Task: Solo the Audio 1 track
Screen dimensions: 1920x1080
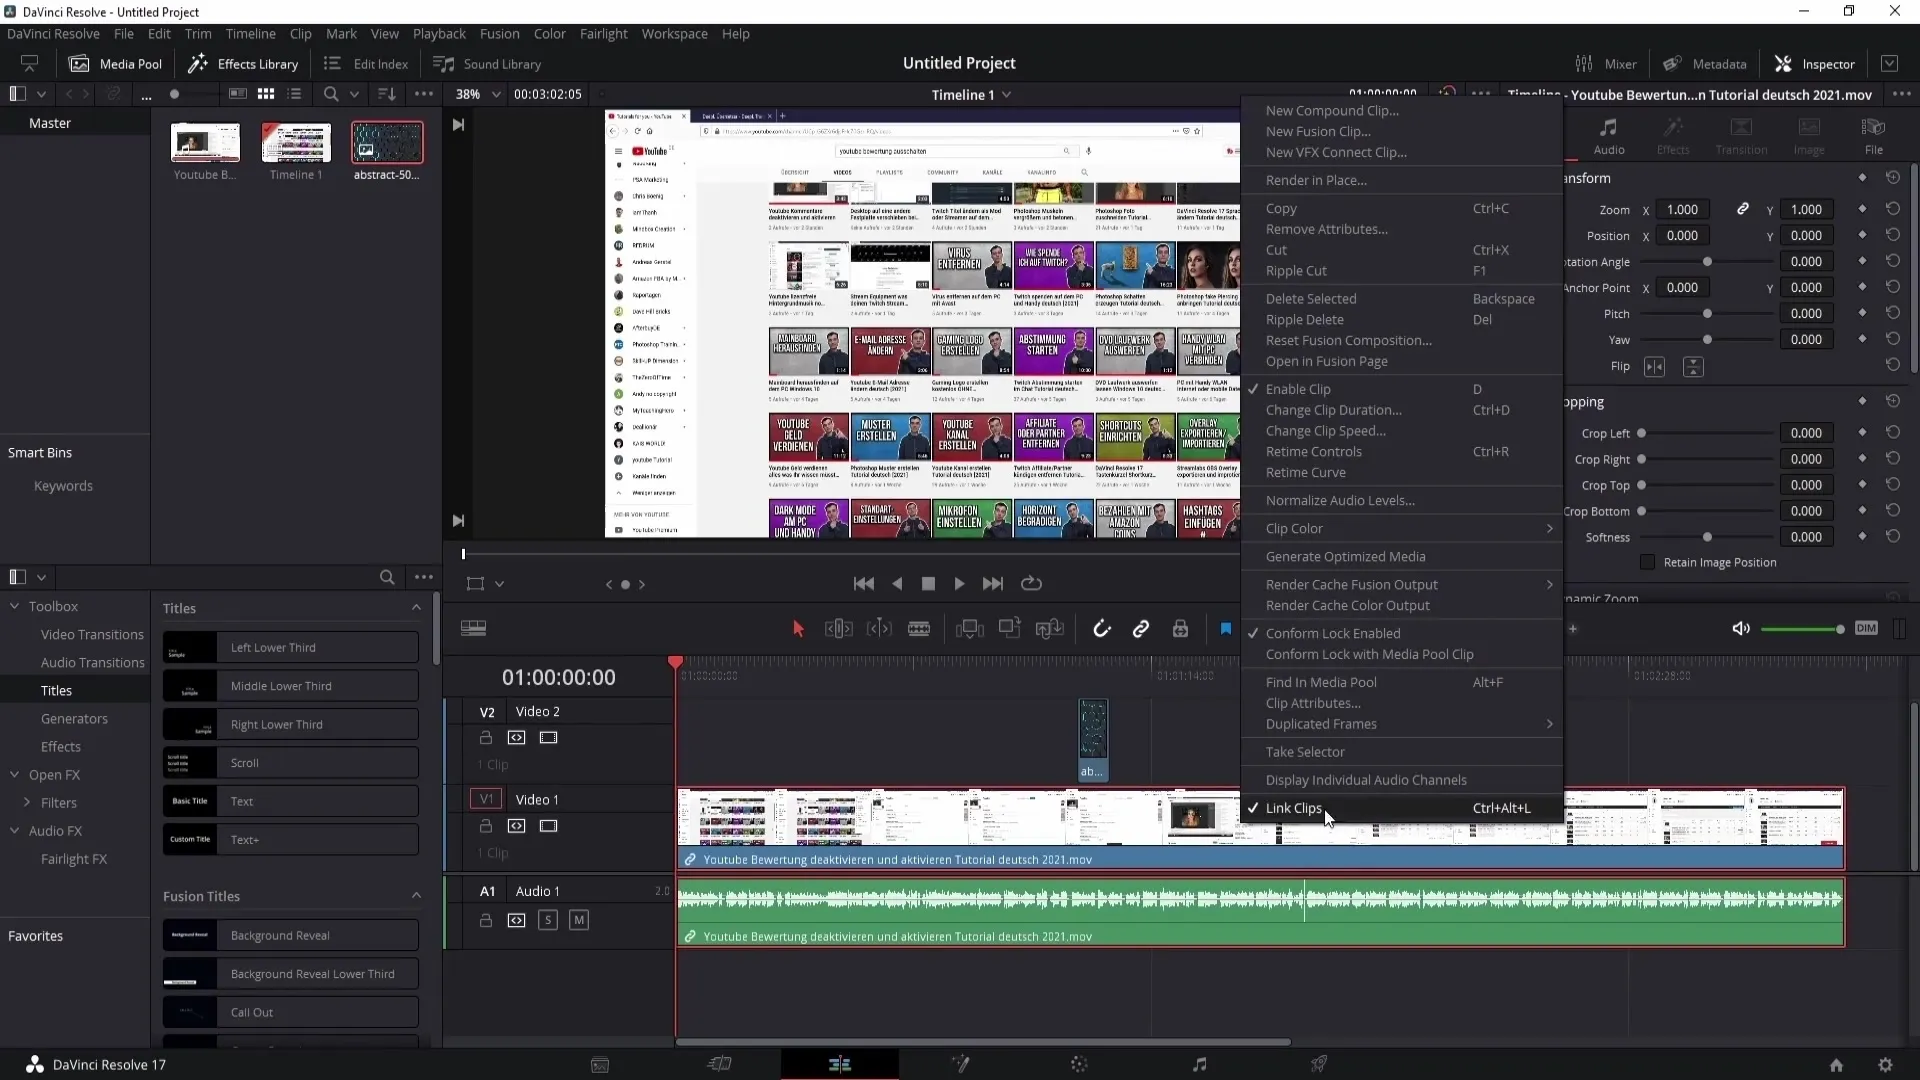Action: pos(547,920)
